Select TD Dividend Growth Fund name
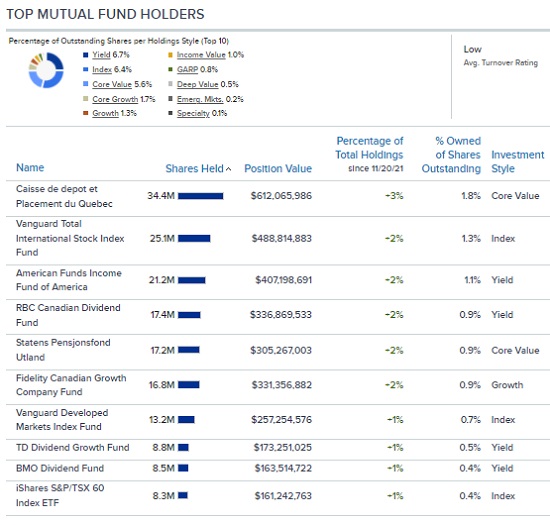This screenshot has height=525, width=550. pos(73,447)
